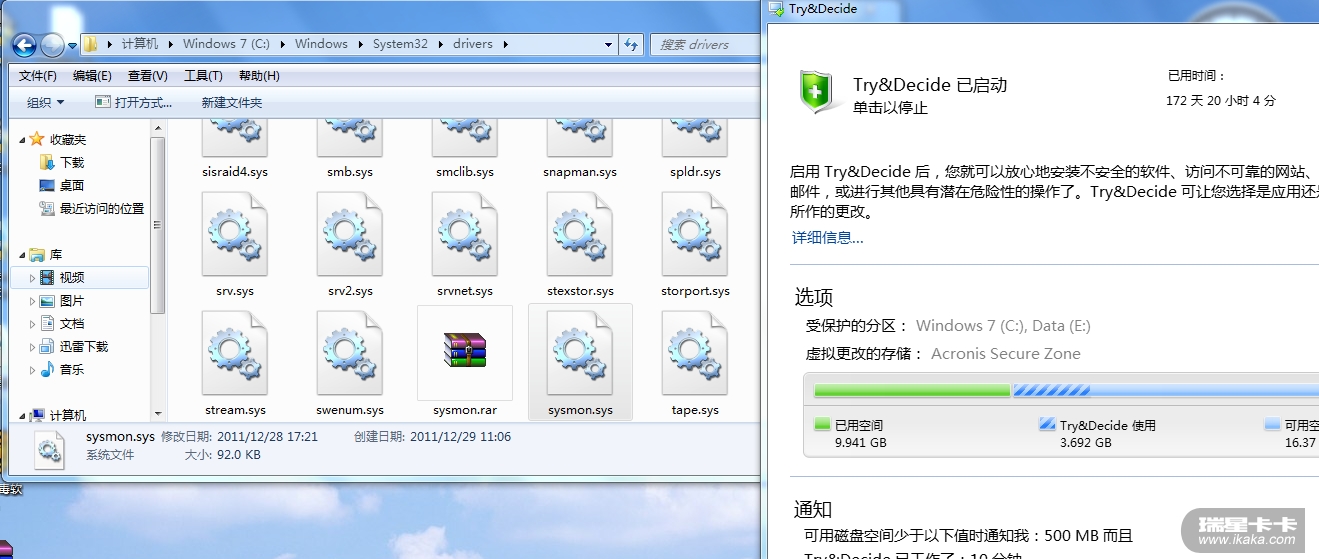Click the Try&Decide green shield icon
Image resolution: width=1319 pixels, height=559 pixels.
817,92
